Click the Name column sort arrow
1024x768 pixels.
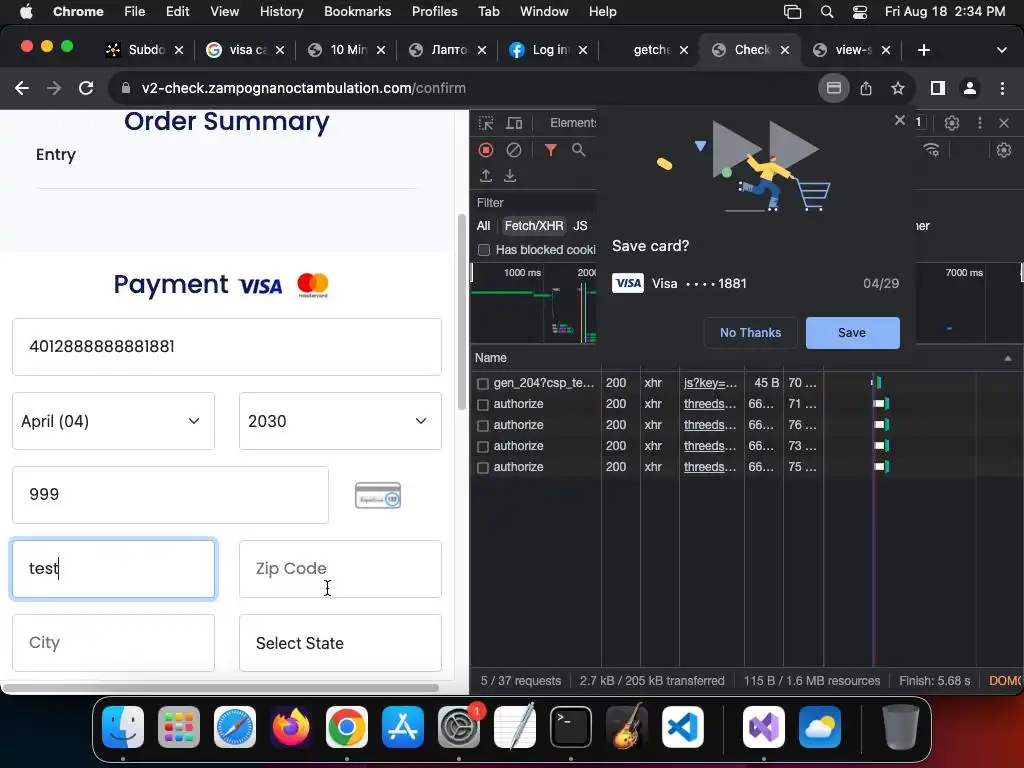(1008, 359)
